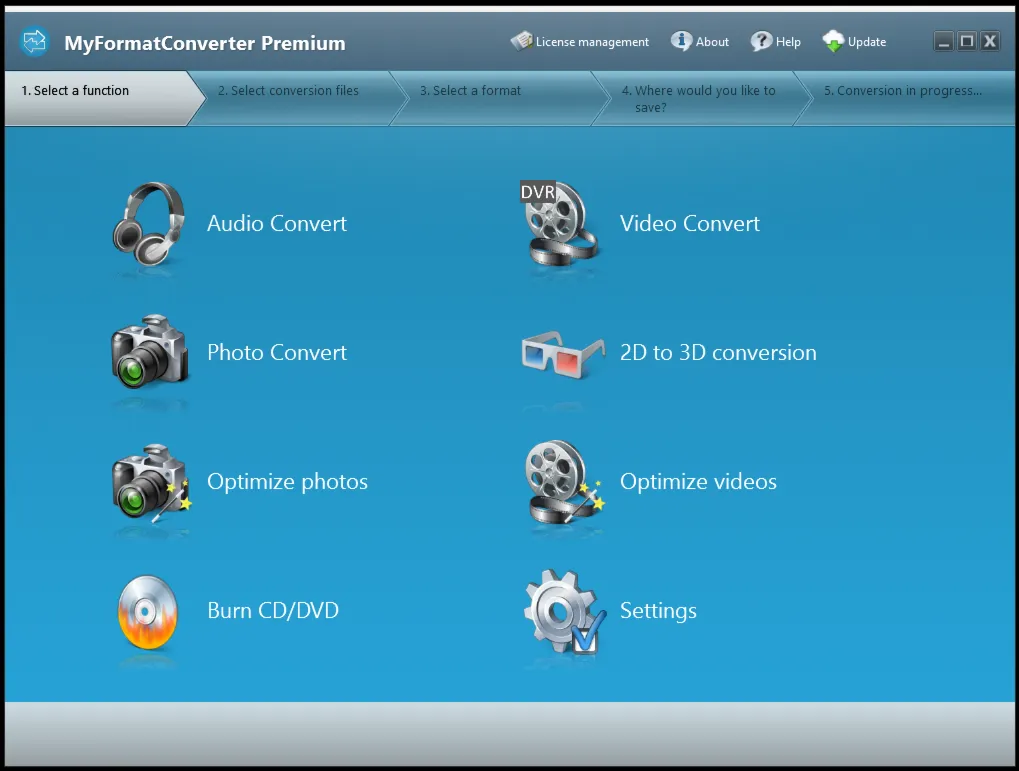Check for updates via Update text

[x=867, y=42]
